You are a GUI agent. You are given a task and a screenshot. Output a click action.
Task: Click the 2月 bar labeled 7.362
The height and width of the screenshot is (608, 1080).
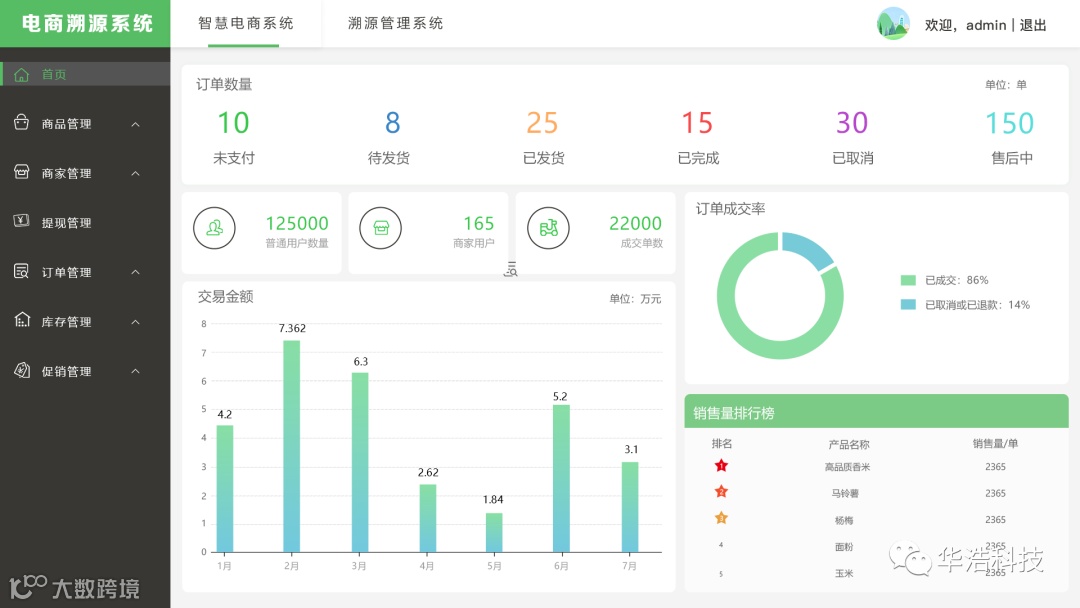tap(291, 446)
